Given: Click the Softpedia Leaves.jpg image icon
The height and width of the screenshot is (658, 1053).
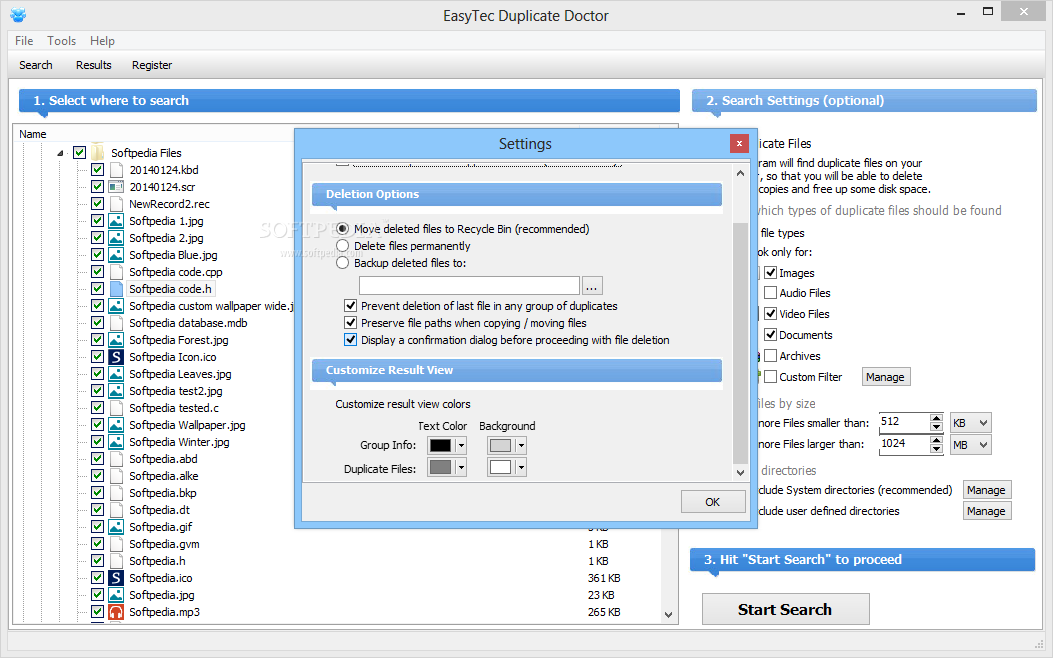Looking at the screenshot, I should [x=116, y=374].
